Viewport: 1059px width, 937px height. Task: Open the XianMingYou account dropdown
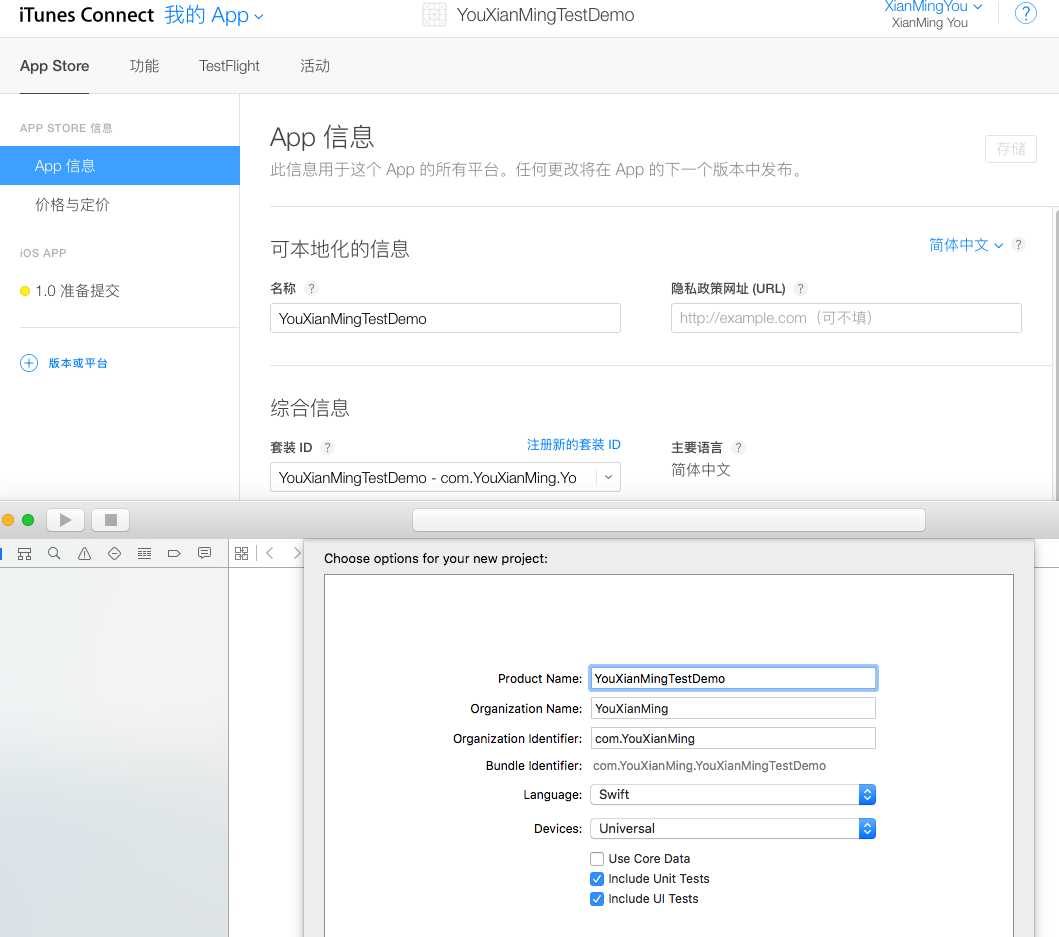[x=933, y=7]
